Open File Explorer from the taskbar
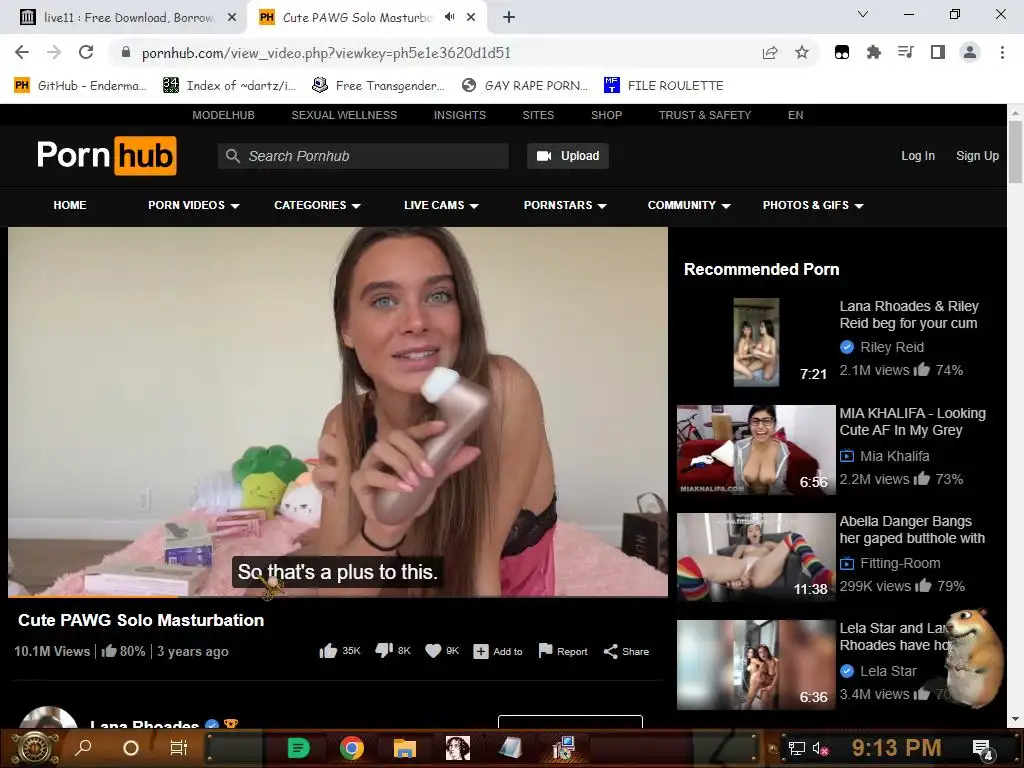The image size is (1024, 768). pyautogui.click(x=404, y=748)
